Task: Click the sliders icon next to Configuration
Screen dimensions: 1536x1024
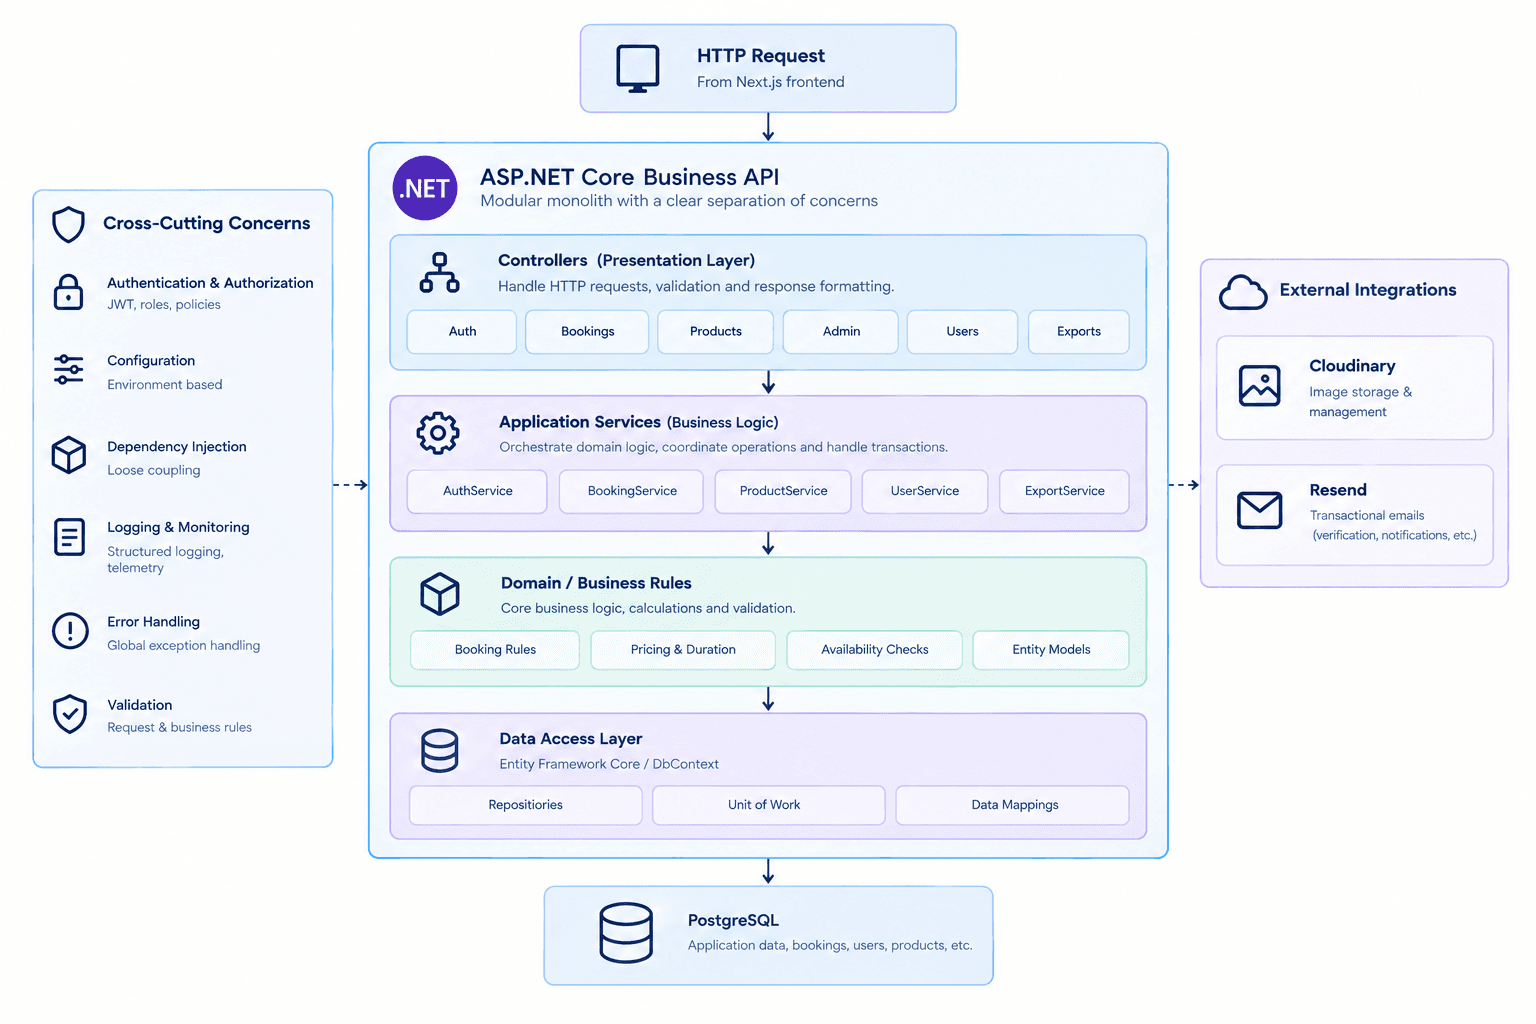Action: pyautogui.click(x=69, y=370)
